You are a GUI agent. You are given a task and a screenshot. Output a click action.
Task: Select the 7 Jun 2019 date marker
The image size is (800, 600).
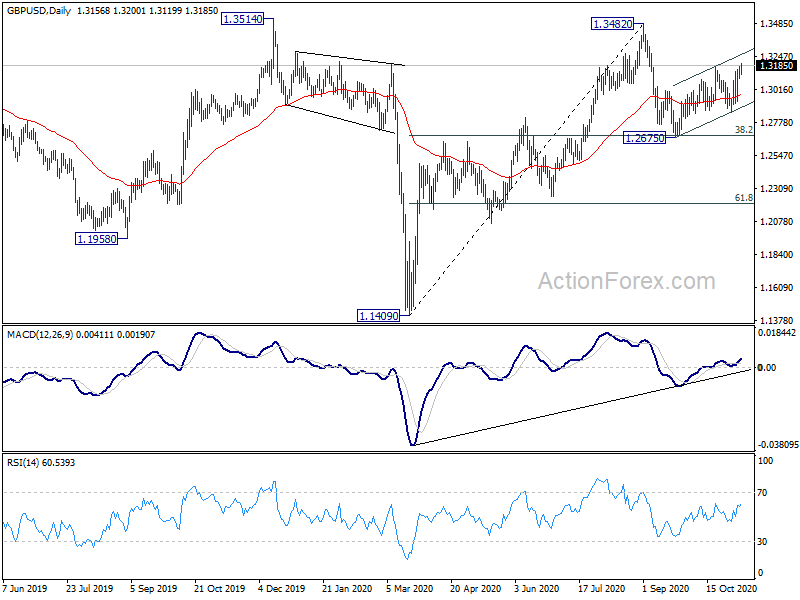click(x=24, y=588)
